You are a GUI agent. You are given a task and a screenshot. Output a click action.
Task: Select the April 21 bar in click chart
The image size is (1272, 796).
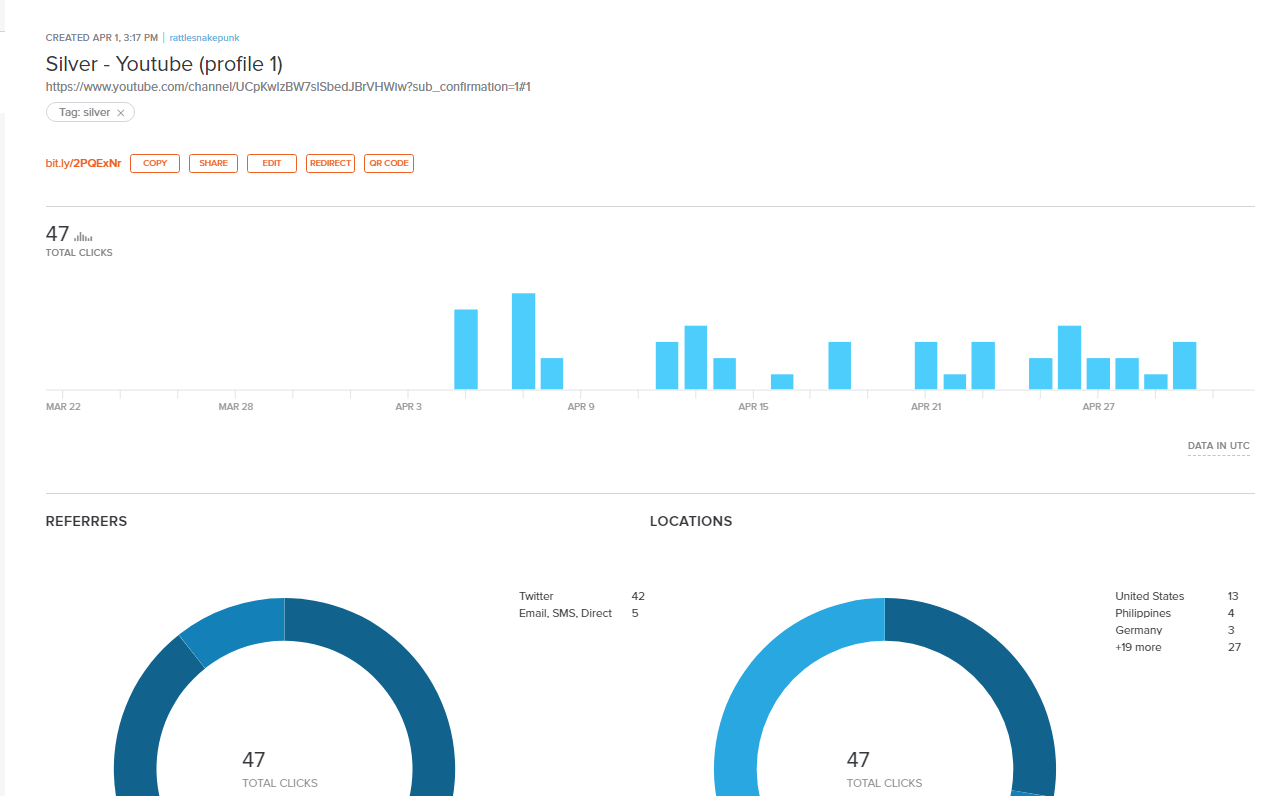click(x=926, y=365)
